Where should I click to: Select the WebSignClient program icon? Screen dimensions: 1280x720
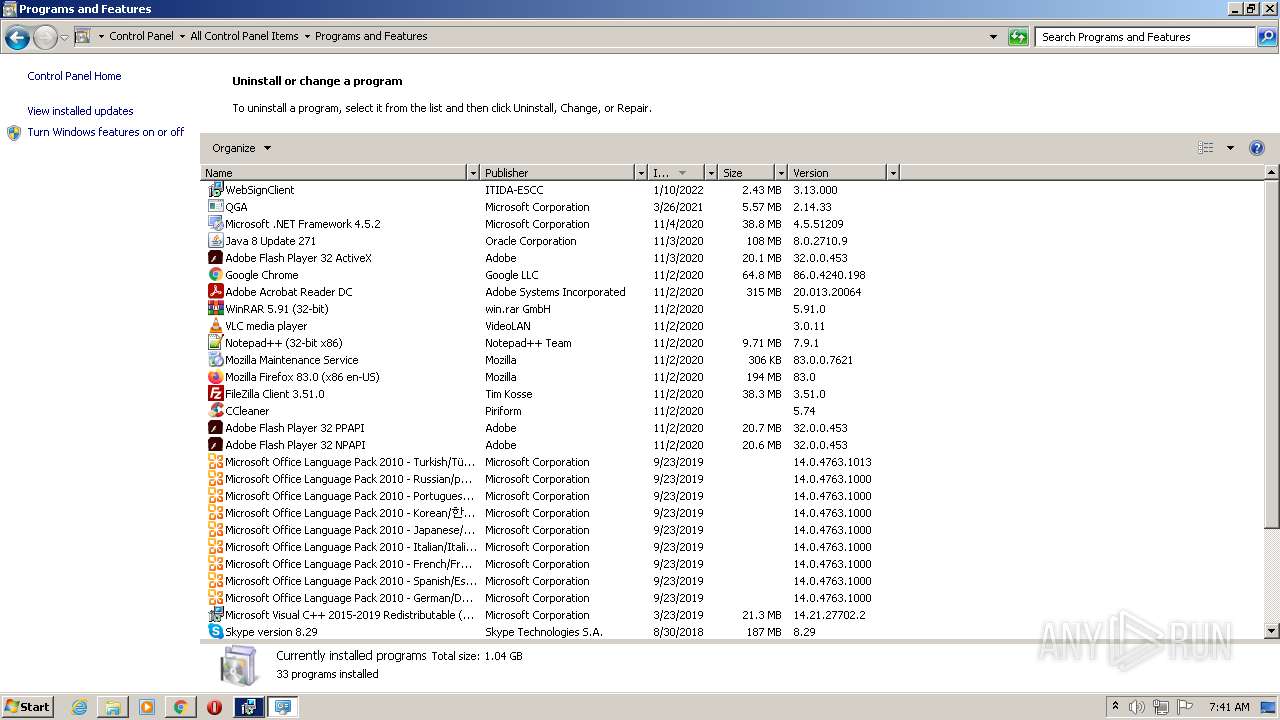(x=215, y=190)
